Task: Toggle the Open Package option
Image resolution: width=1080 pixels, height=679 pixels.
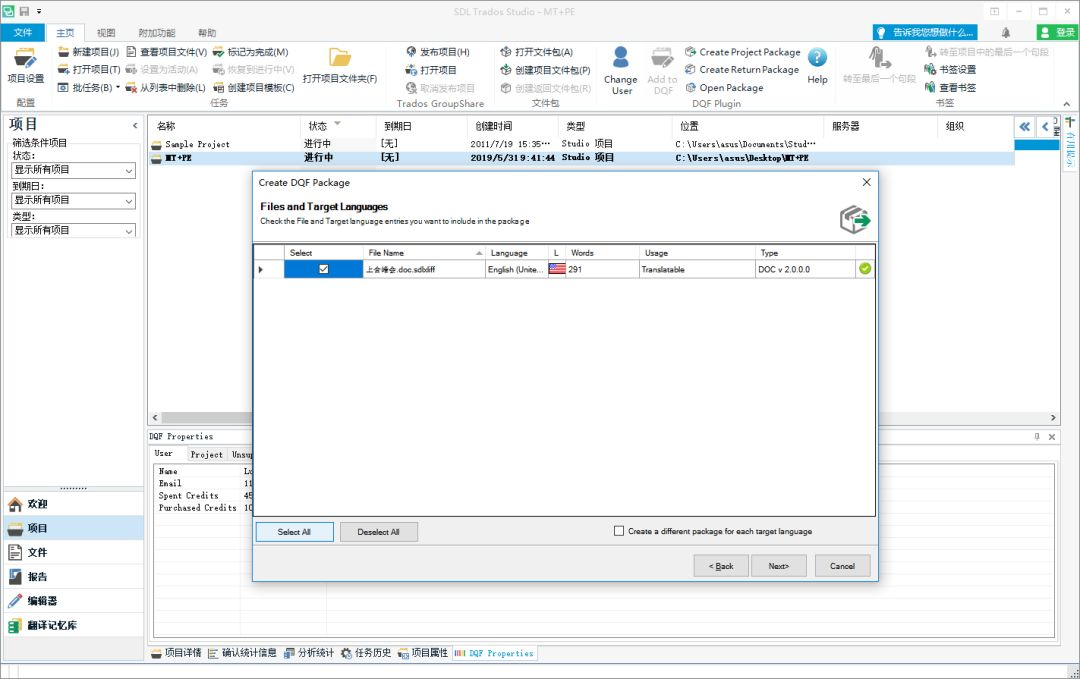Action: pyautogui.click(x=691, y=87)
